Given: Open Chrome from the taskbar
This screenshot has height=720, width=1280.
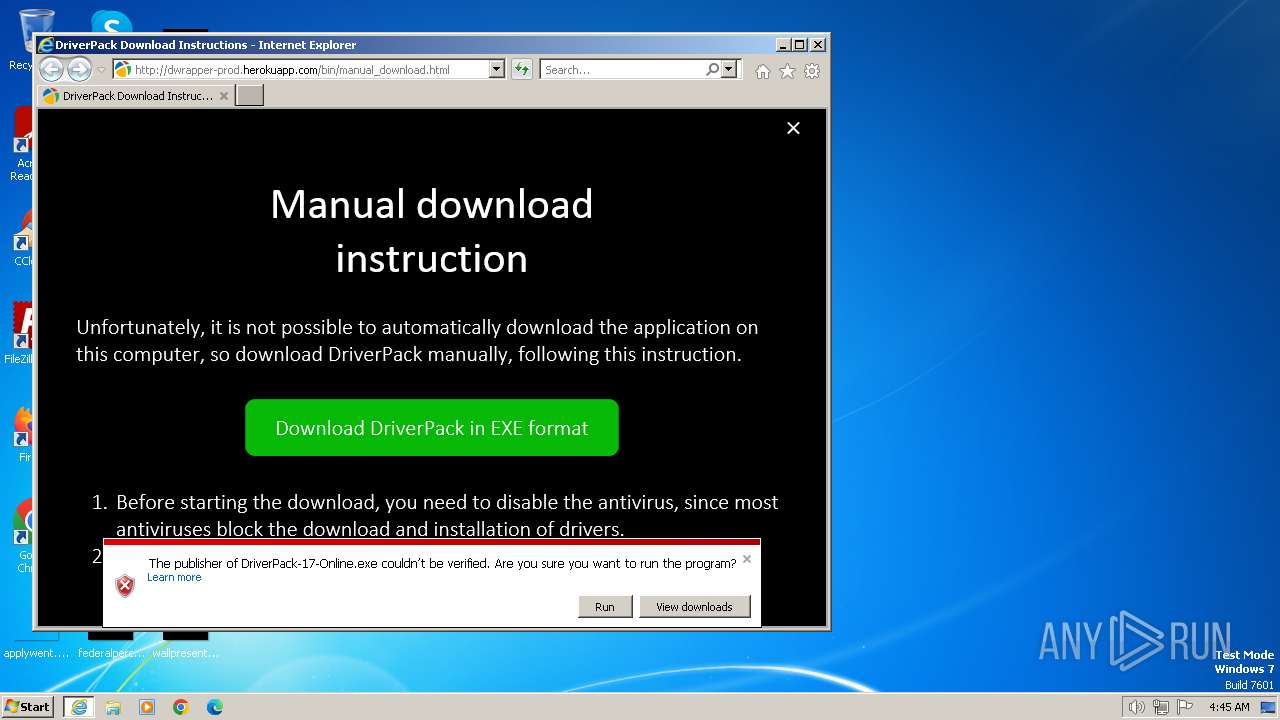Looking at the screenshot, I should coord(181,707).
